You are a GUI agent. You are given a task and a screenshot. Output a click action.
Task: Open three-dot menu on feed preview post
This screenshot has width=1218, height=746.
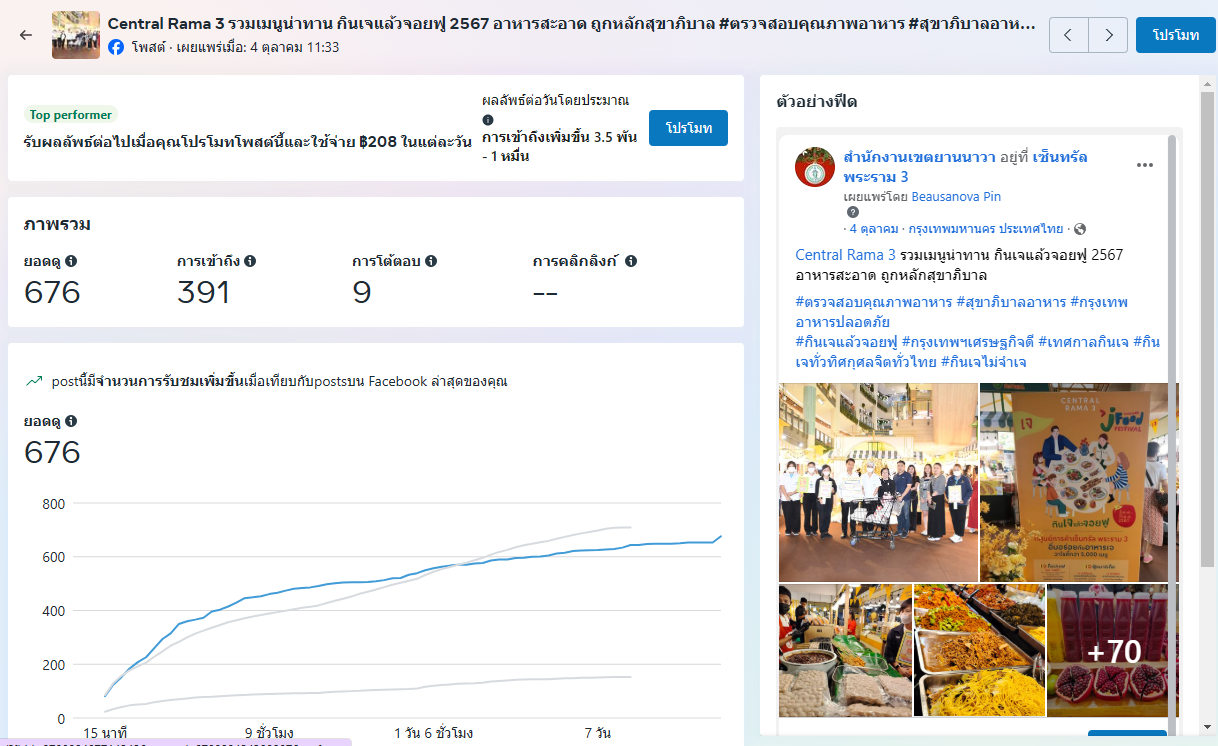(x=1145, y=165)
